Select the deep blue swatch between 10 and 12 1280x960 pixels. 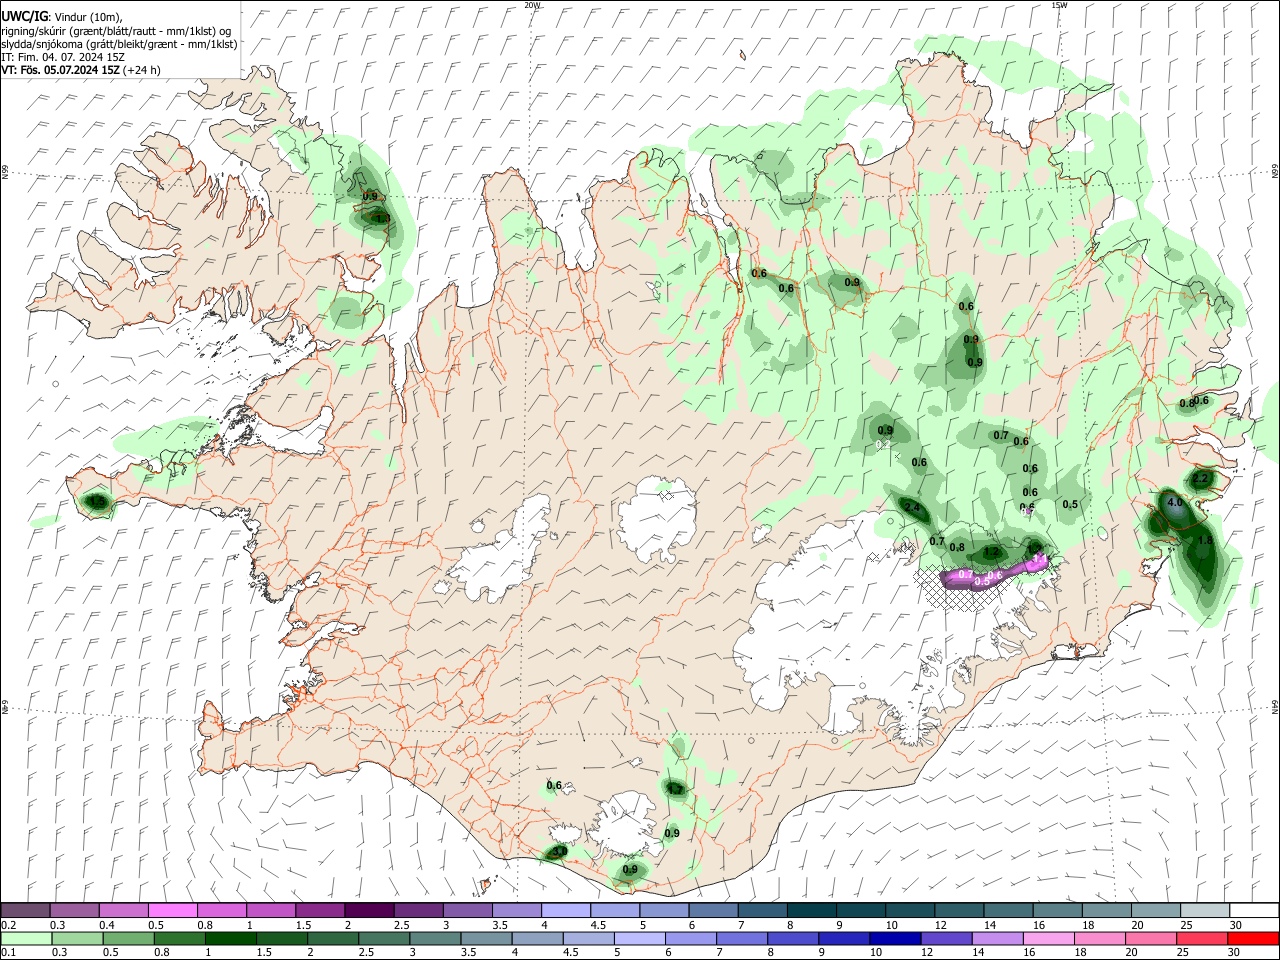[x=893, y=939]
